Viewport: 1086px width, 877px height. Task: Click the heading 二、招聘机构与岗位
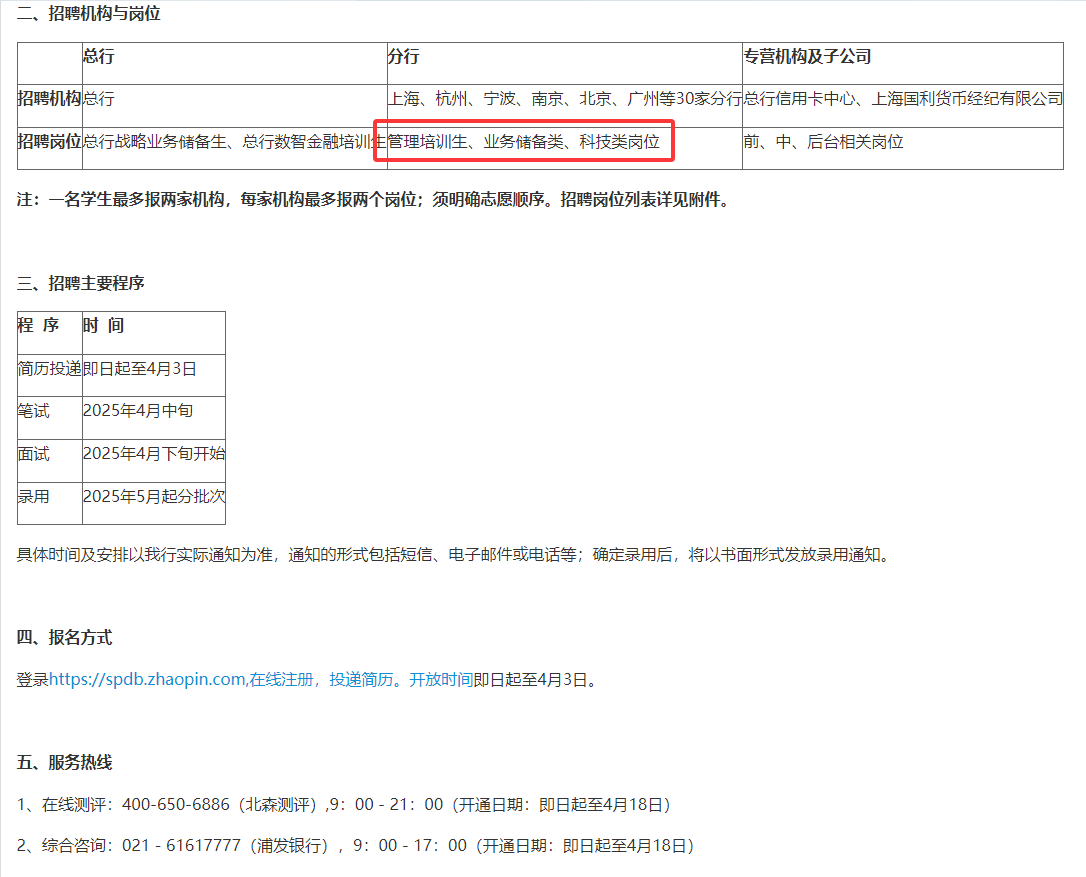[x=89, y=14]
